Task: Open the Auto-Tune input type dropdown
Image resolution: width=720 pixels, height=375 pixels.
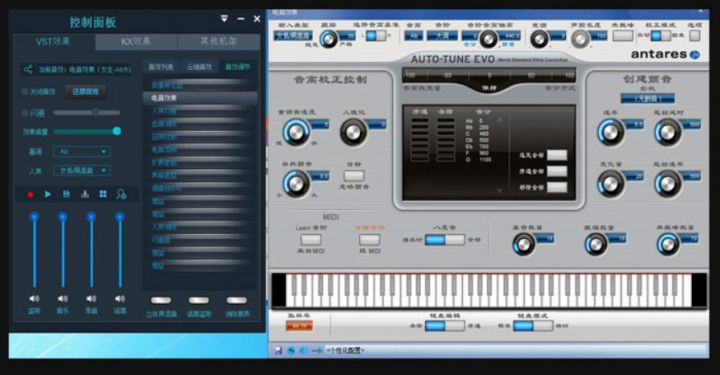Action: coord(293,35)
